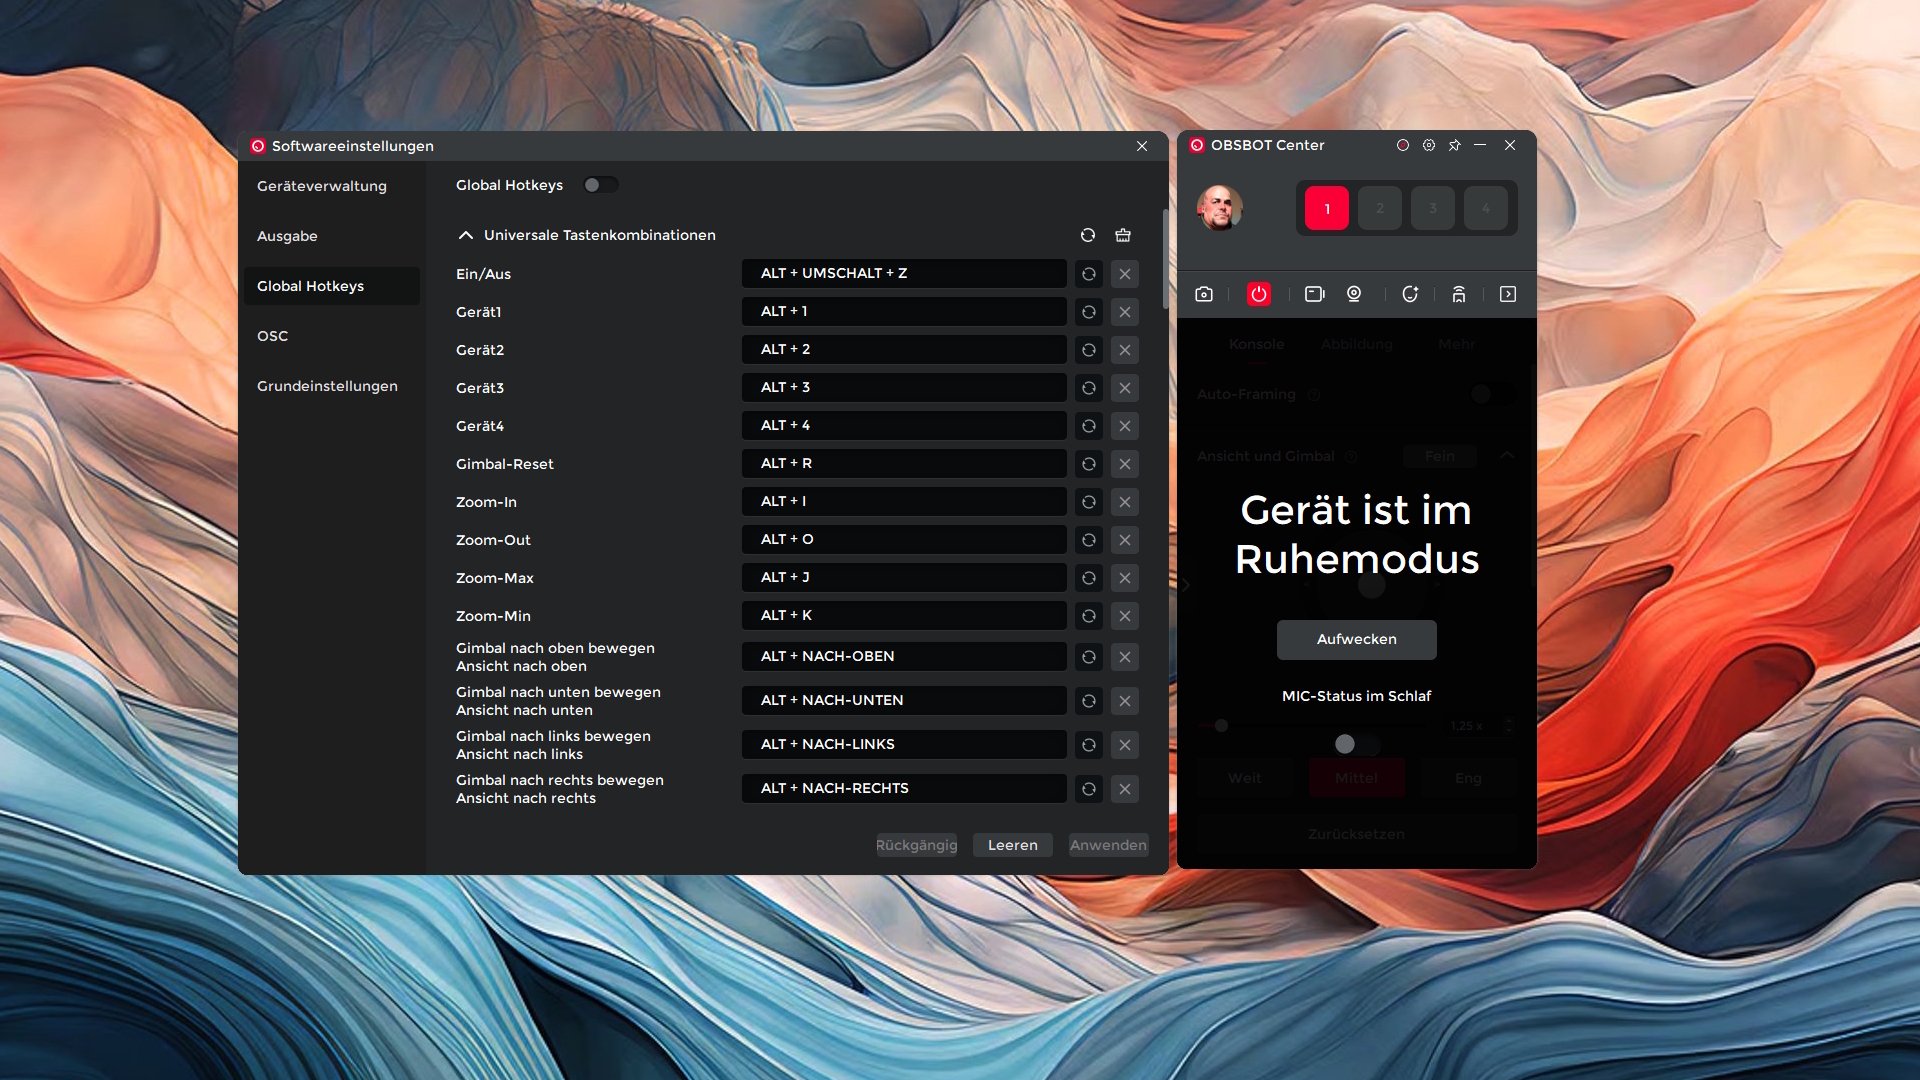Click Aufwecken button to wake device
The height and width of the screenshot is (1080, 1920).
point(1356,638)
